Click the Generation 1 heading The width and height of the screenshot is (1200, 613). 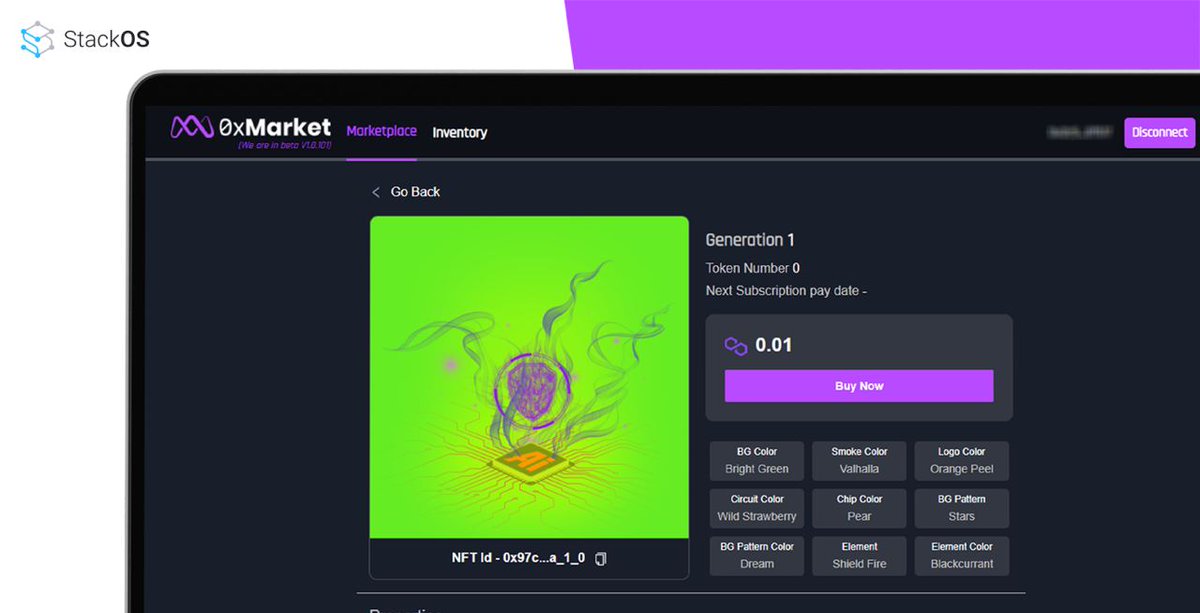(x=750, y=240)
